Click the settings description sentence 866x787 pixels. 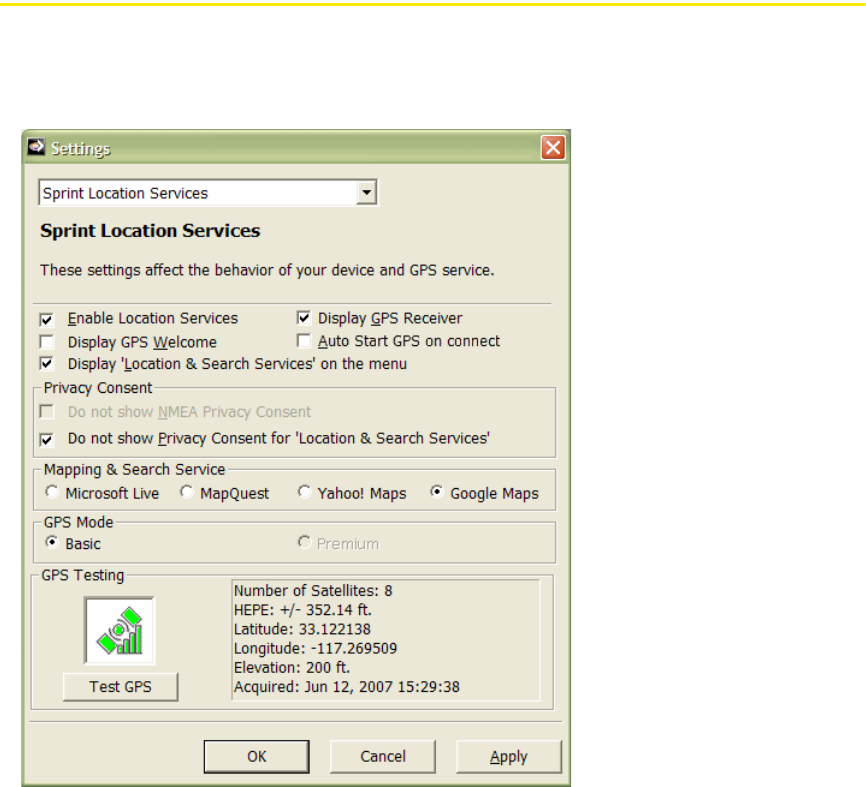267,270
